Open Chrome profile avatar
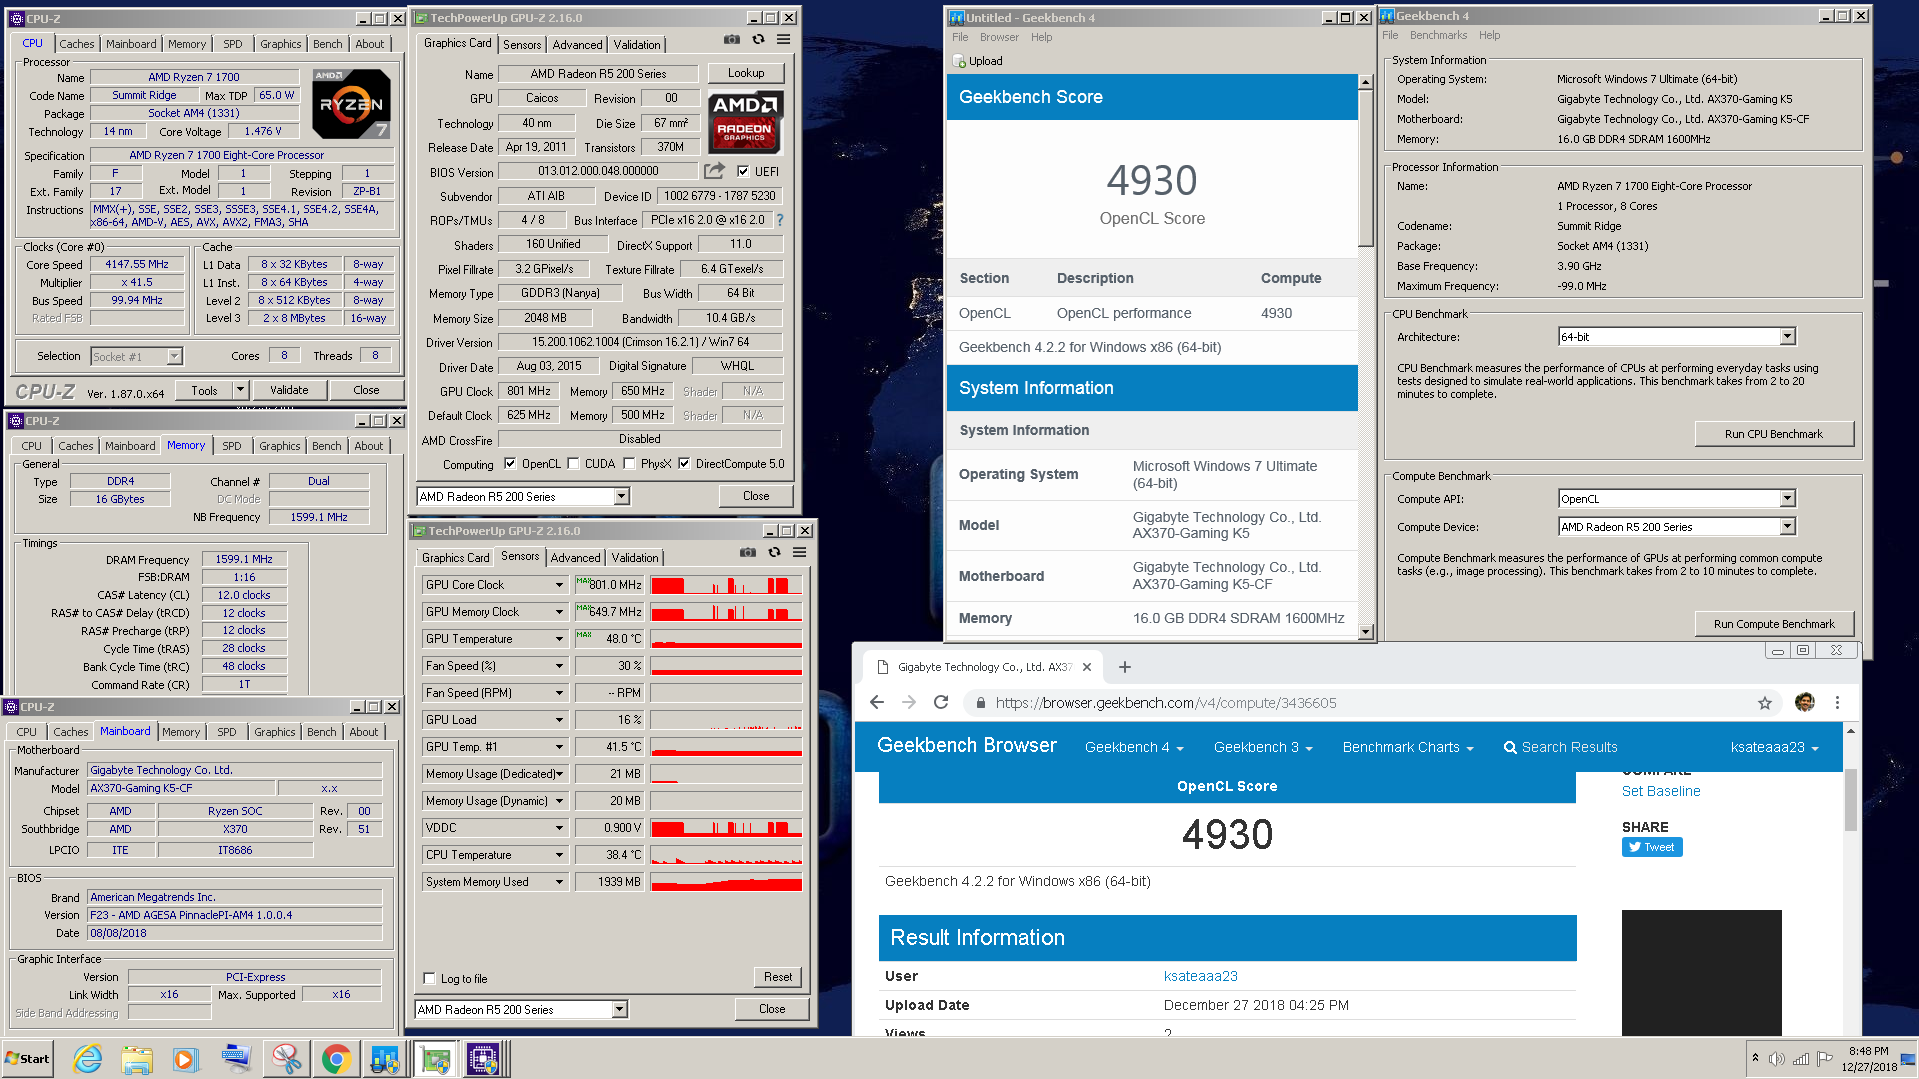This screenshot has height=1079, width=1919. (1805, 703)
